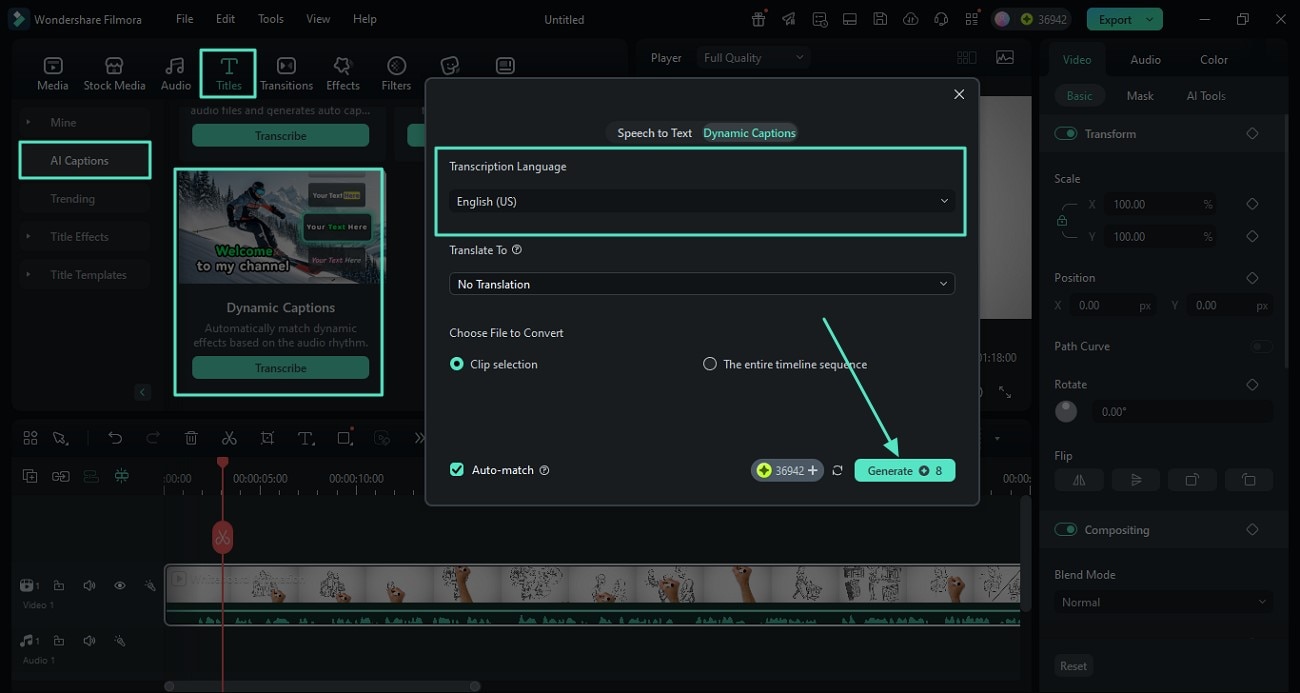Click the Dynamic Captions preview thumbnail
Screen dimensions: 1300x693
(280, 228)
